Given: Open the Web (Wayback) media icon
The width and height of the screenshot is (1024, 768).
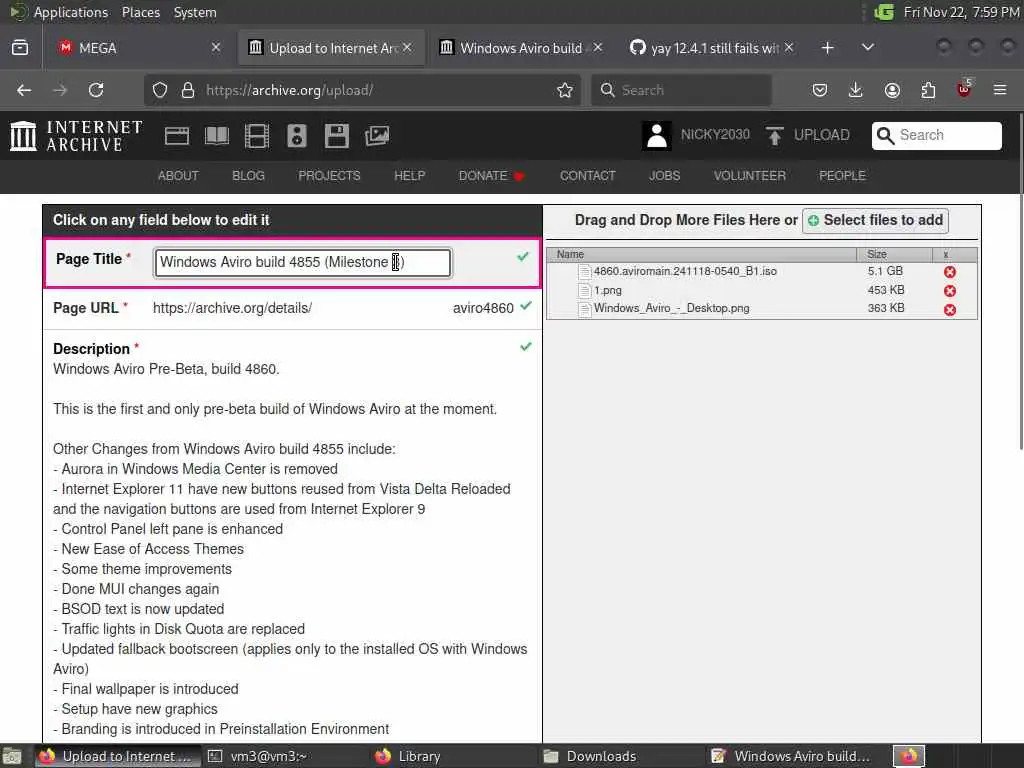Looking at the screenshot, I should [177, 136].
